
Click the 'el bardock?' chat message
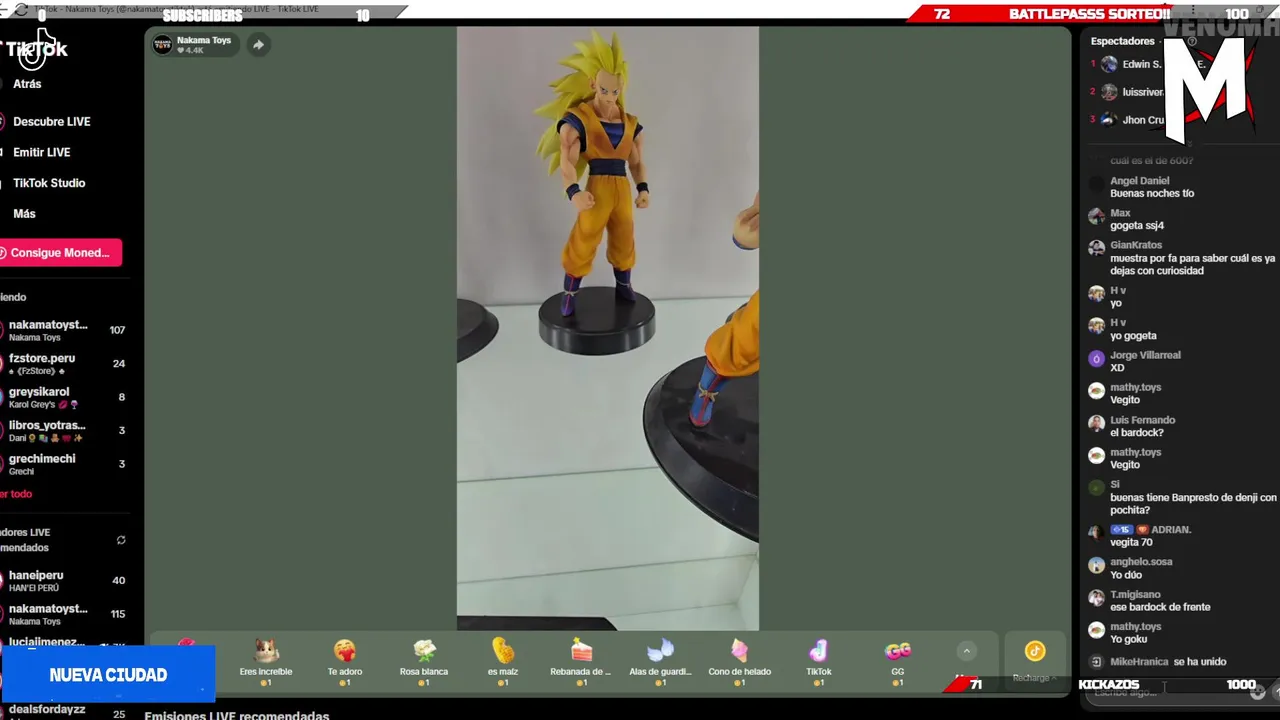[x=1137, y=433]
